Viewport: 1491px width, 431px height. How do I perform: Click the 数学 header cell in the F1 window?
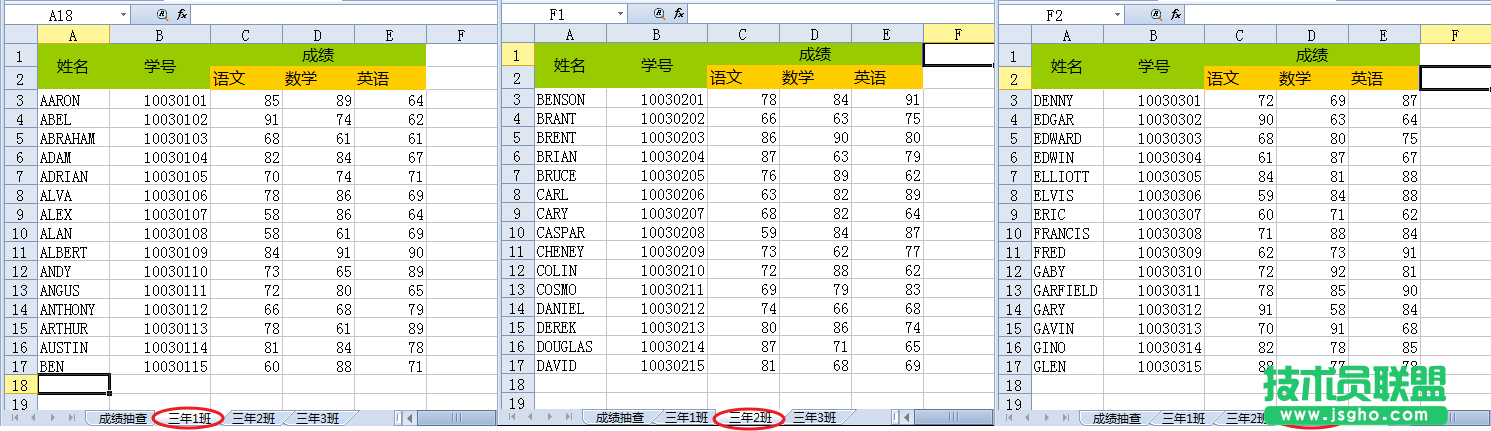(815, 76)
